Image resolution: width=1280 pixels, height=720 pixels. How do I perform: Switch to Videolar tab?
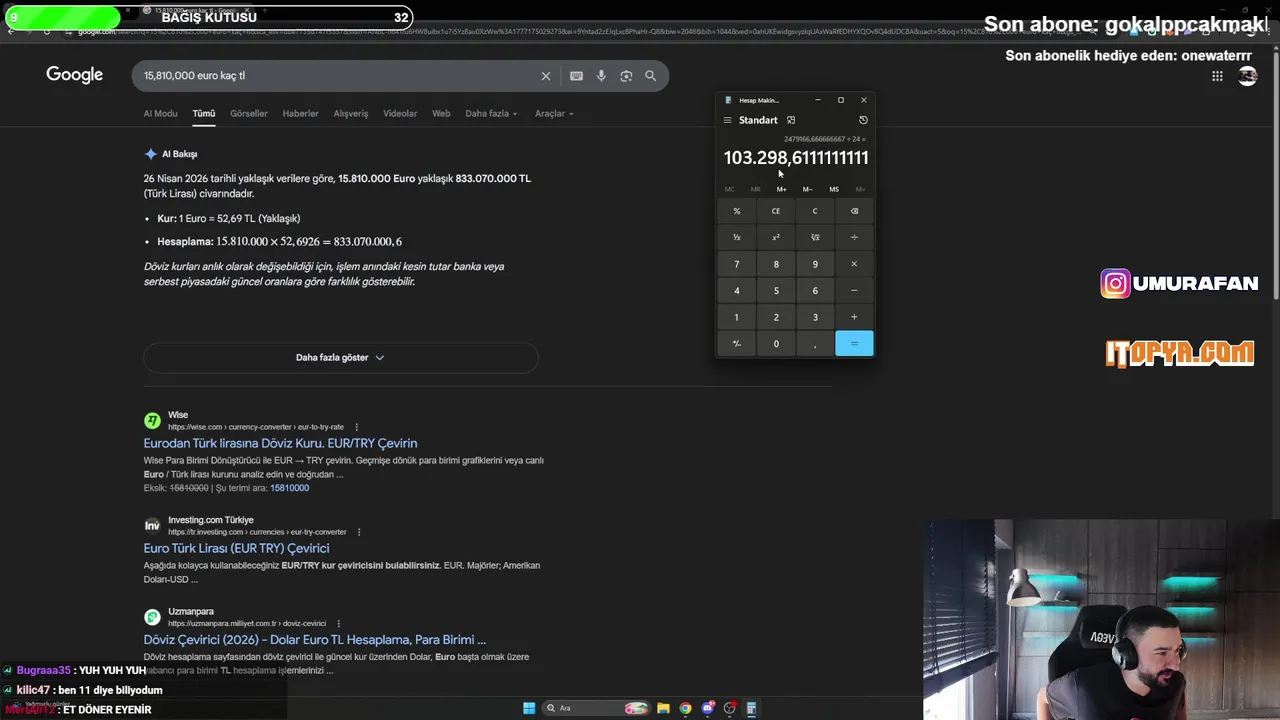click(x=400, y=113)
